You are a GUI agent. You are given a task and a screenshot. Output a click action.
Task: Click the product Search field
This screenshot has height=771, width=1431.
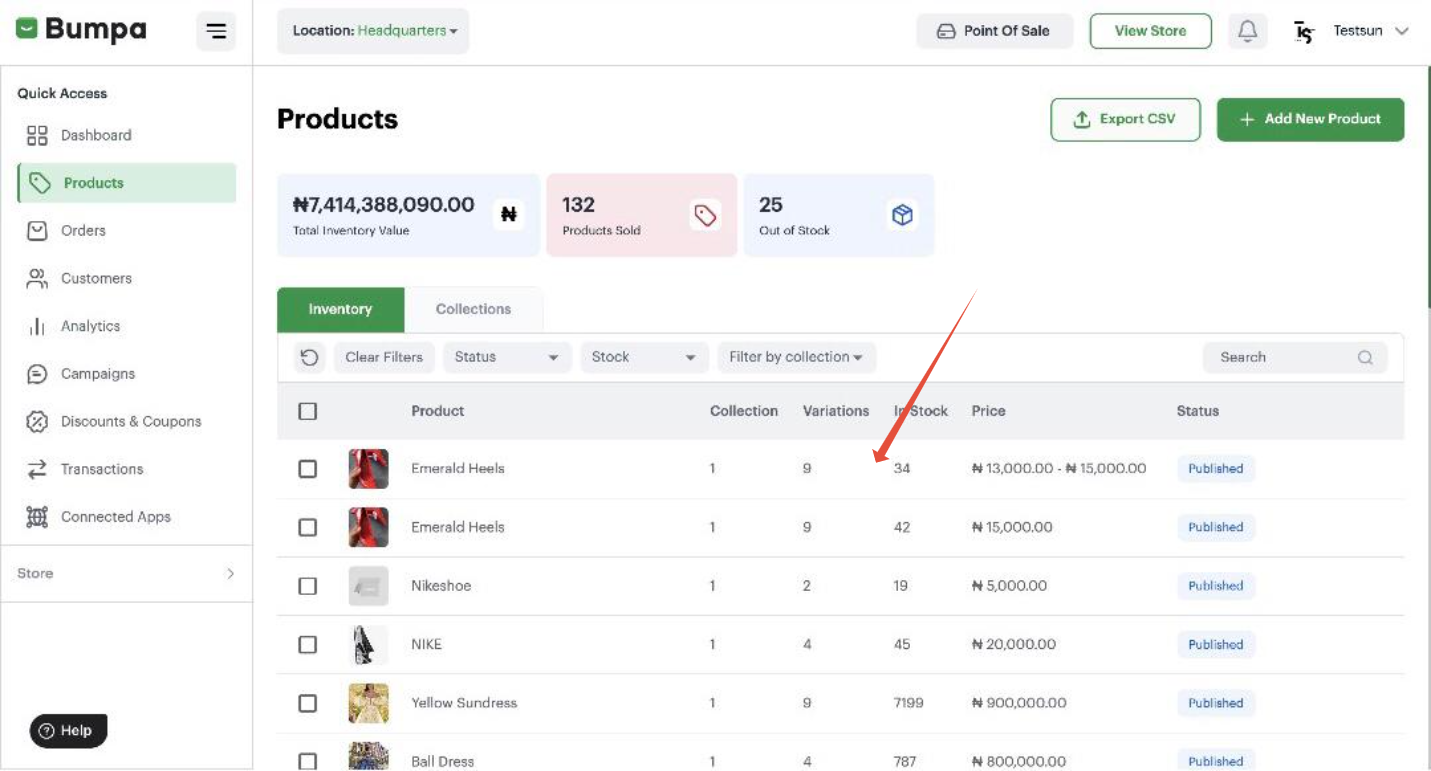(x=1295, y=357)
